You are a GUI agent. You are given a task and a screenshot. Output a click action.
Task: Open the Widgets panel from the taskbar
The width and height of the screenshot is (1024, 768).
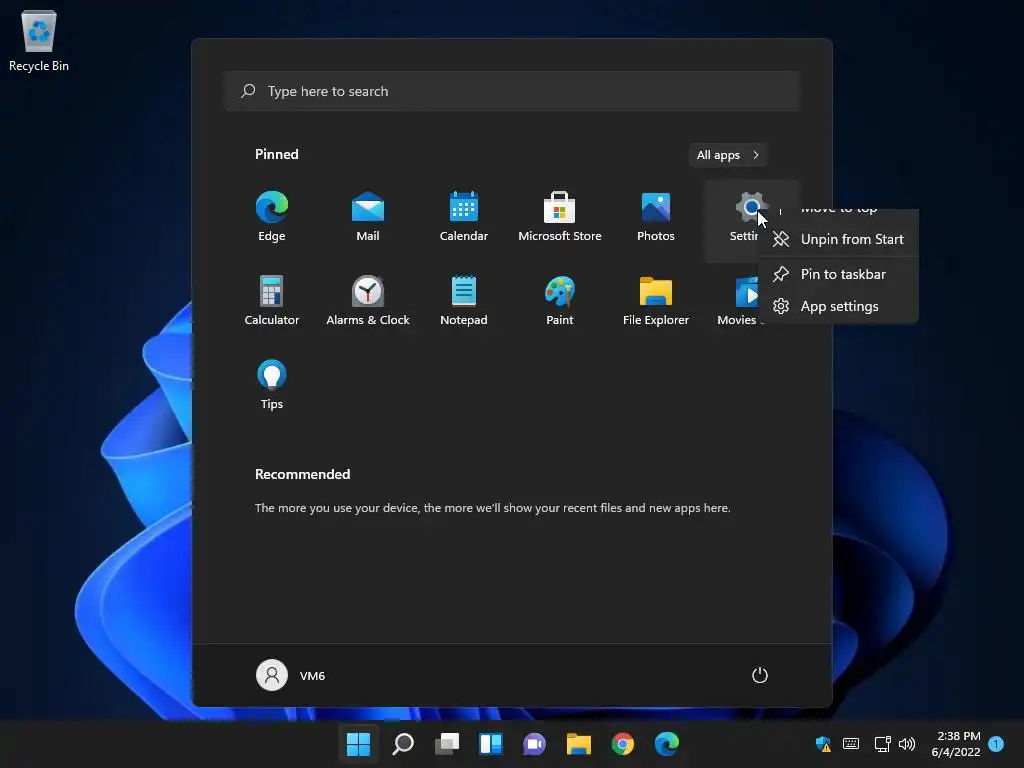[x=491, y=744]
